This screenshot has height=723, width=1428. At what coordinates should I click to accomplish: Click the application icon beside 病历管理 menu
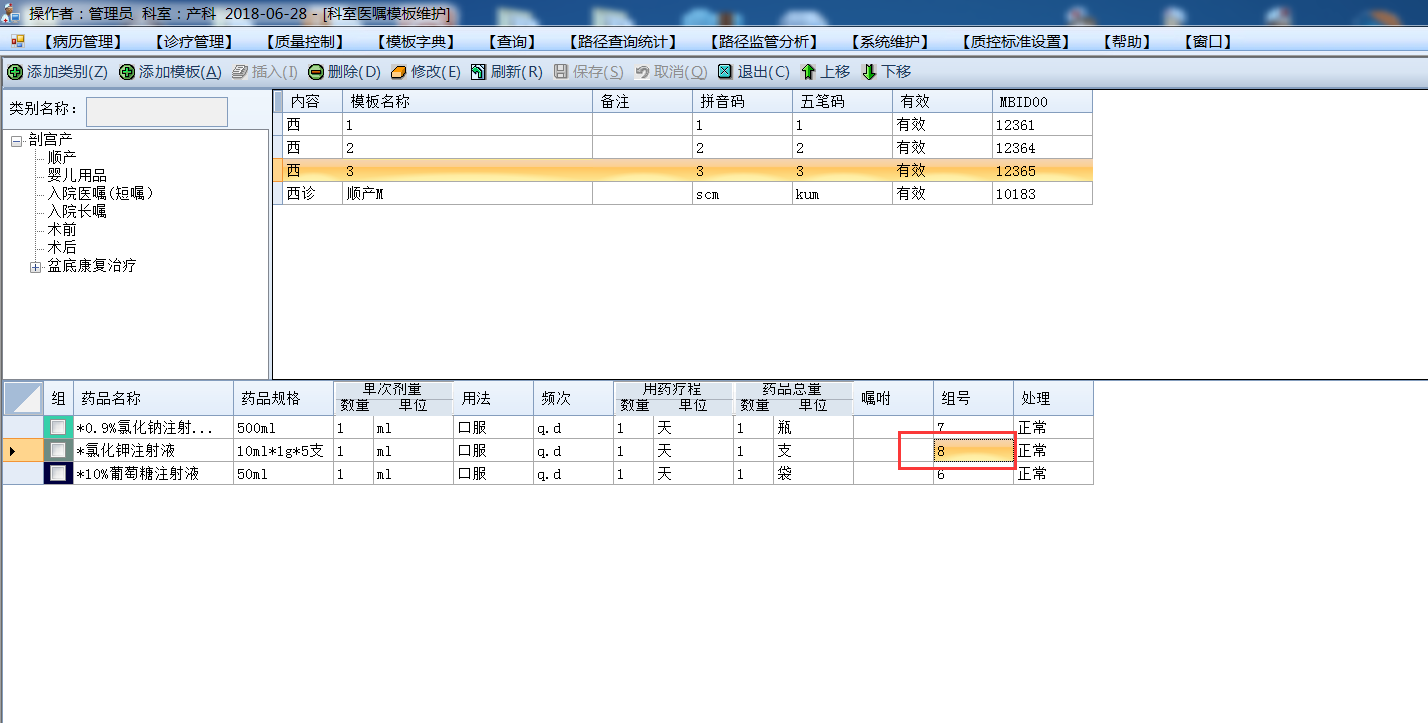[x=17, y=41]
